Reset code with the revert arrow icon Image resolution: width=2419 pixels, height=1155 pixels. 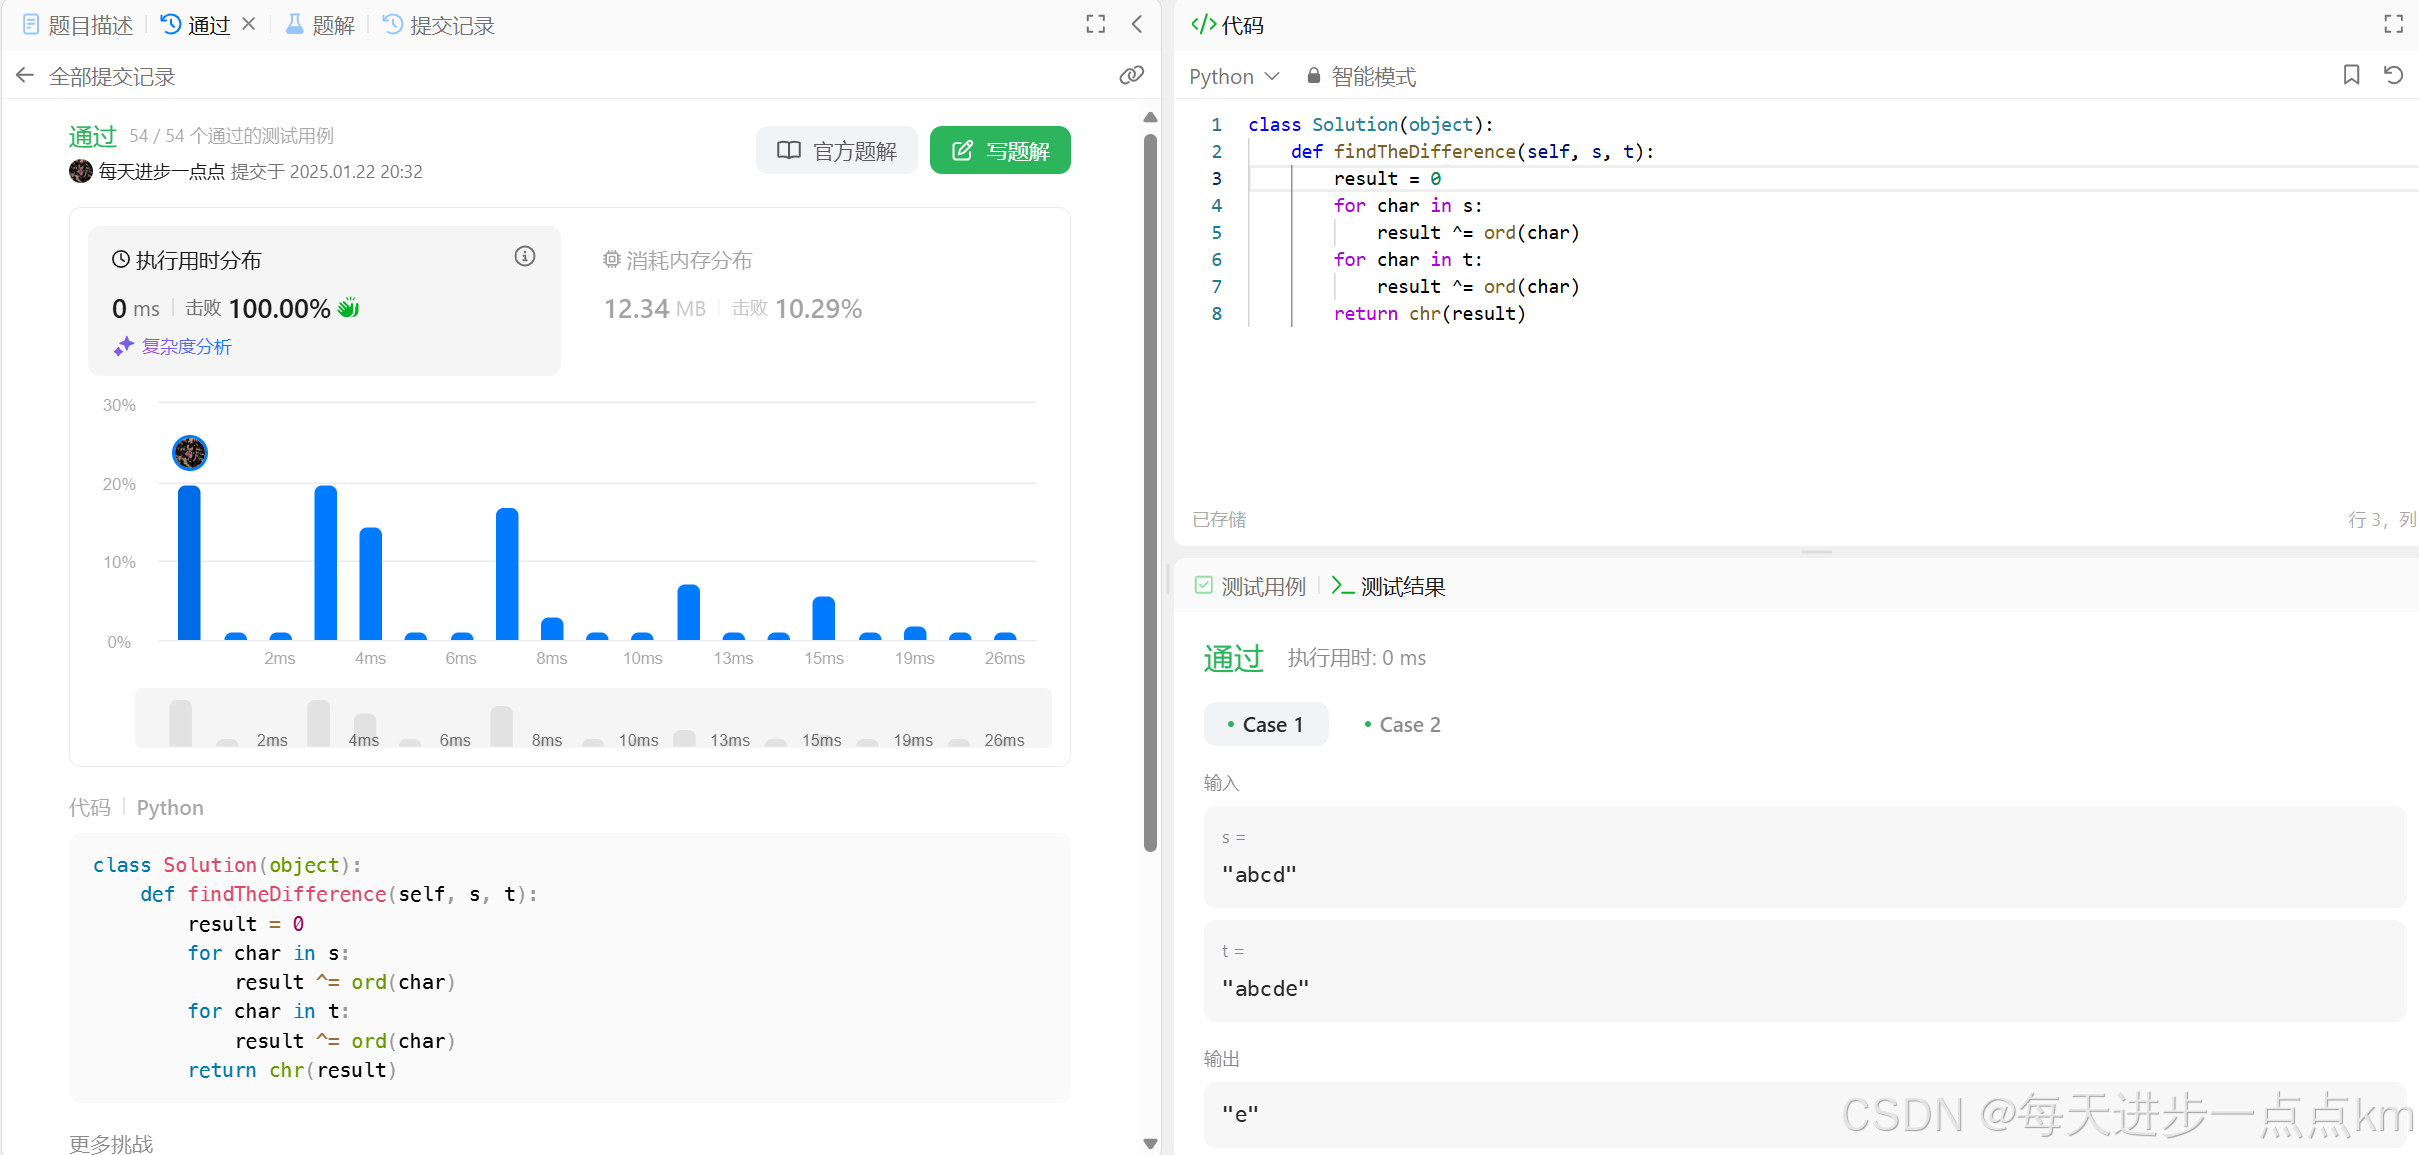2393,76
